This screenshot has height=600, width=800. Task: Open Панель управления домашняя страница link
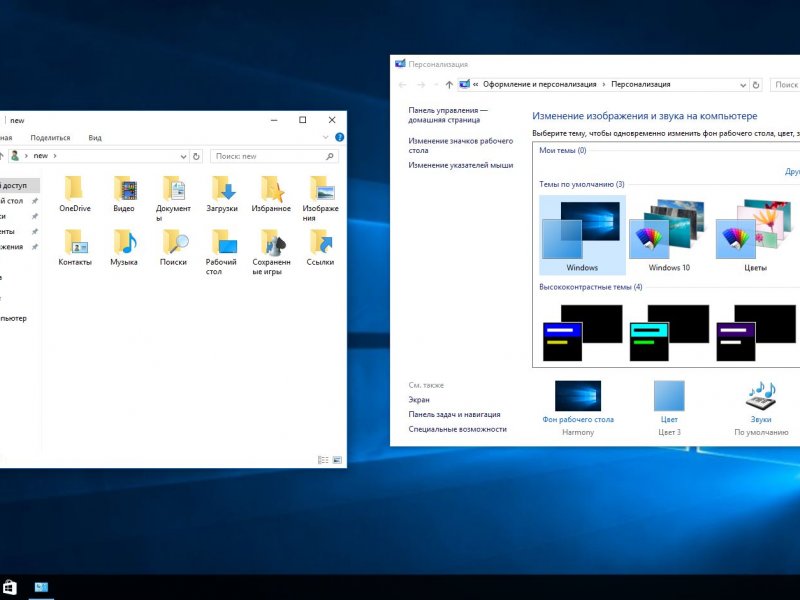click(x=447, y=115)
